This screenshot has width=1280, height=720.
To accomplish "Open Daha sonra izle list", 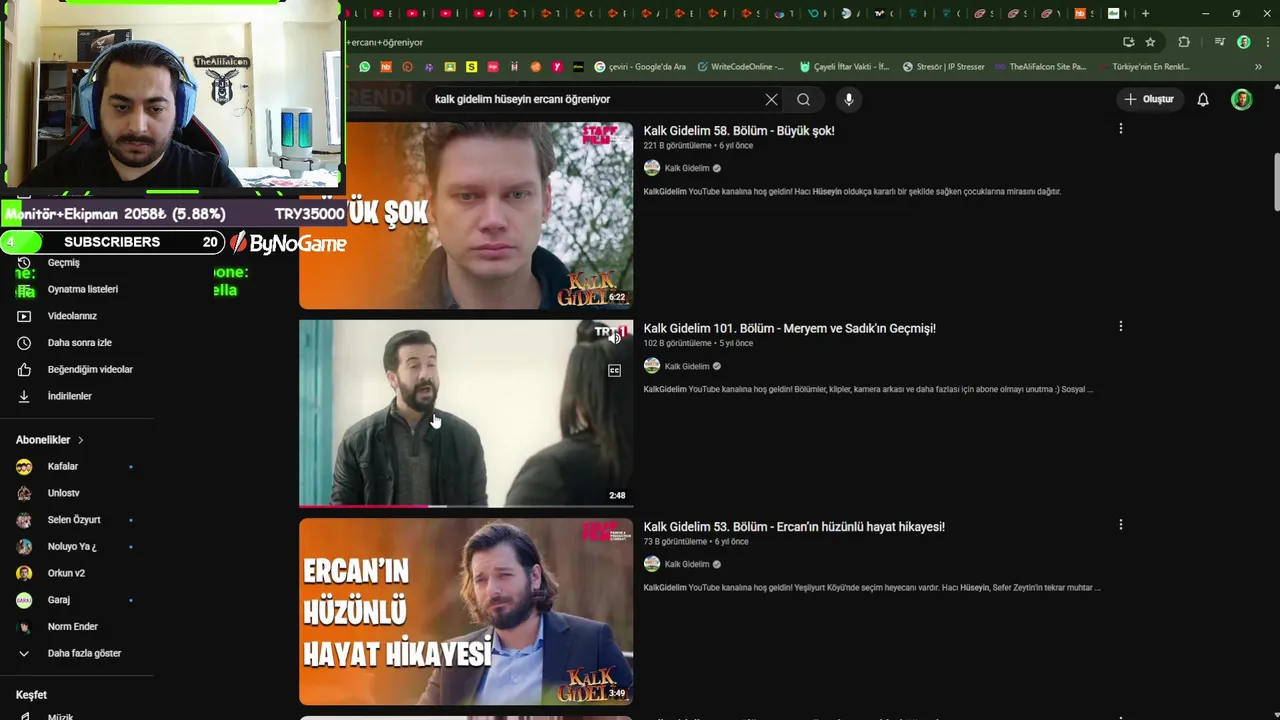I will point(79,343).
